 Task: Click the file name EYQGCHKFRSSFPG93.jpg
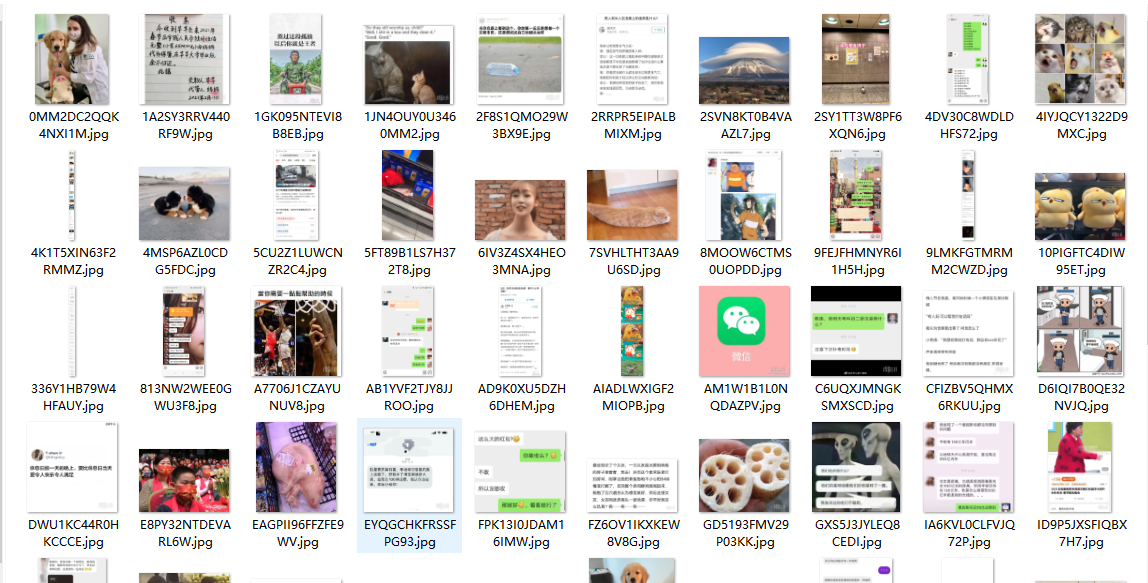(409, 533)
